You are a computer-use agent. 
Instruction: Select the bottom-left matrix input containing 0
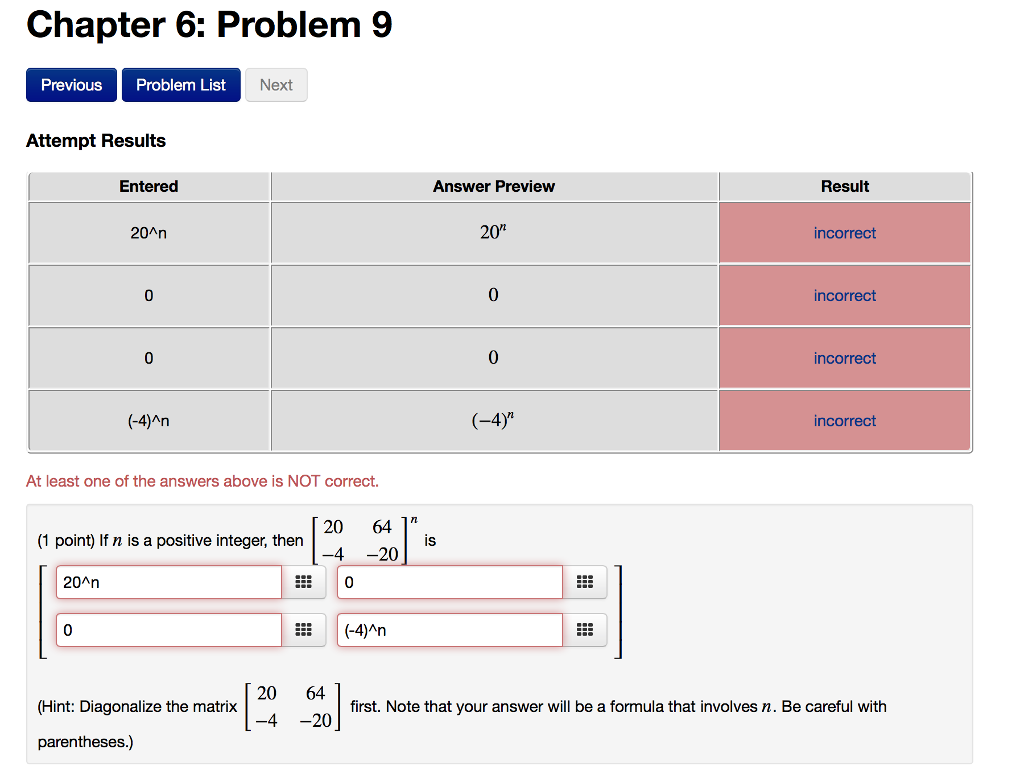point(168,629)
